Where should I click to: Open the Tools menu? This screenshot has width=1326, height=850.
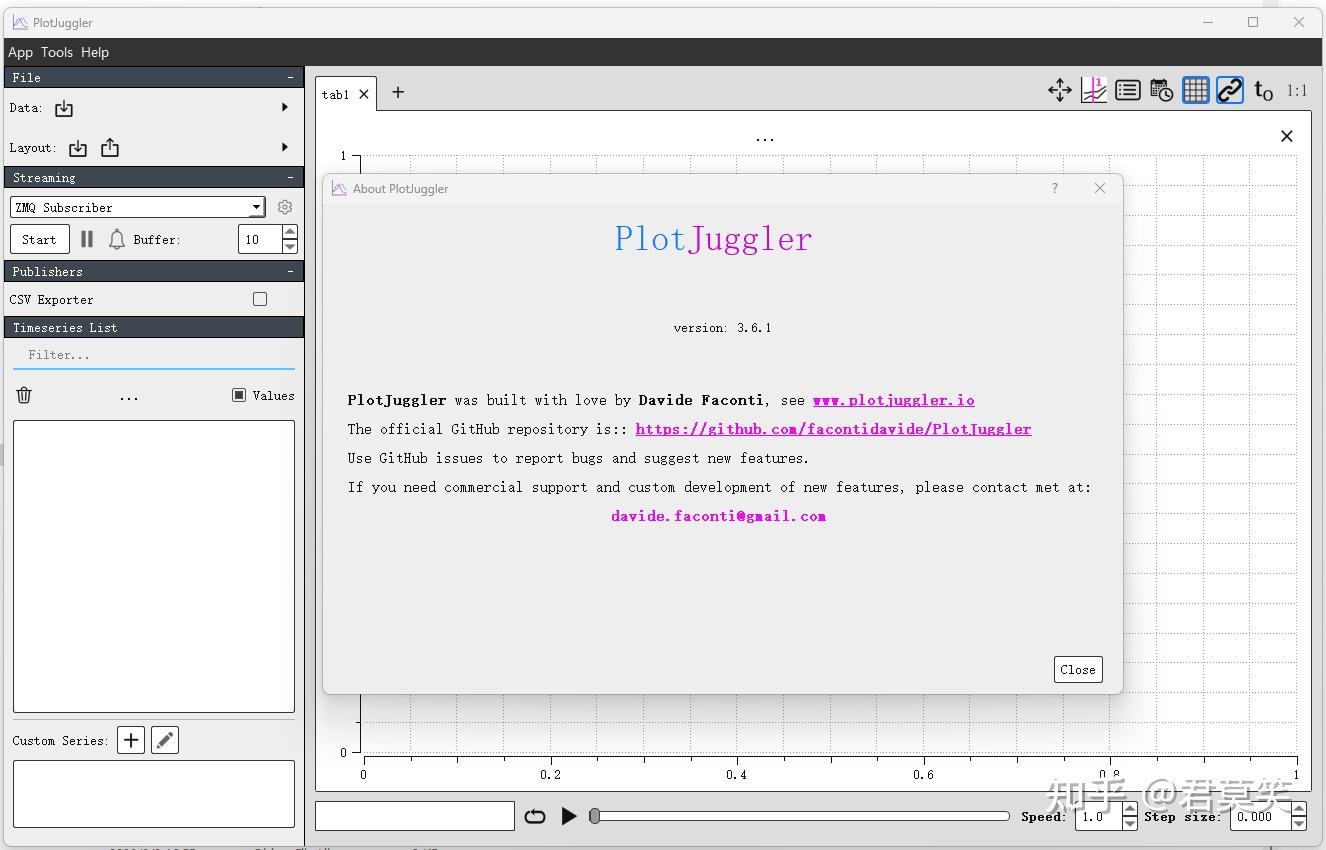[x=57, y=52]
